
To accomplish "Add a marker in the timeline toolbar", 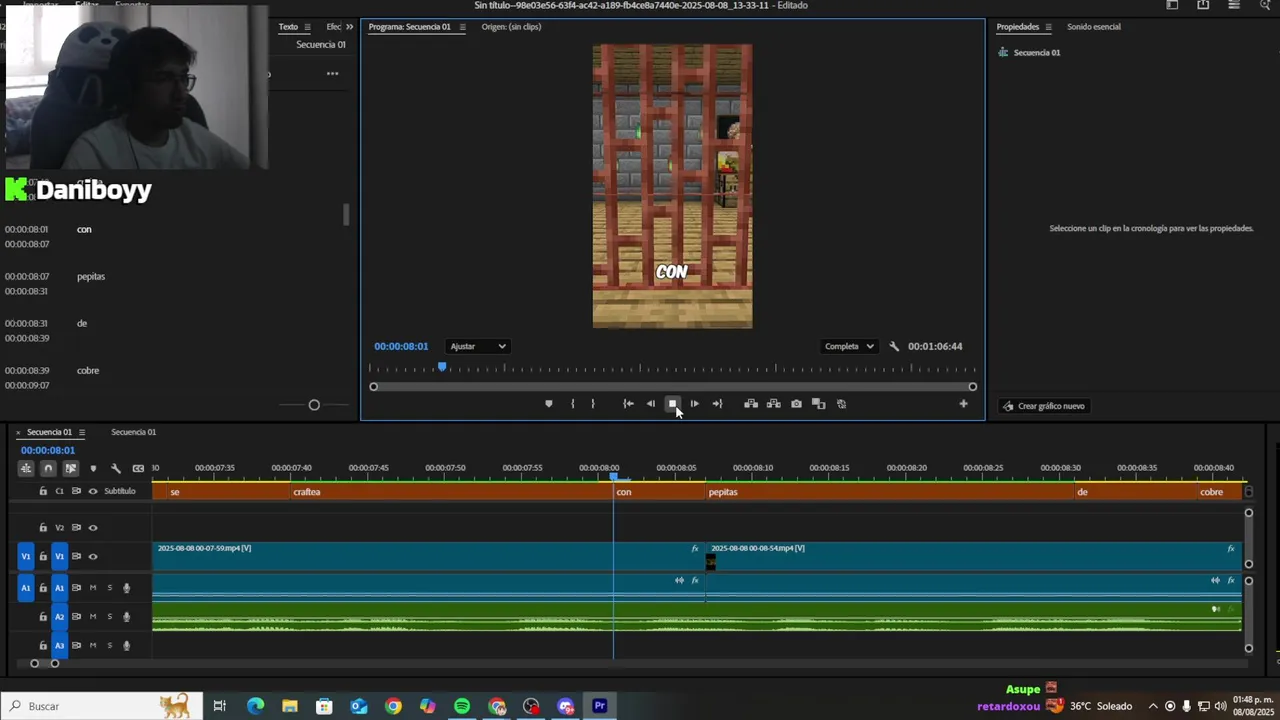I will [93, 468].
